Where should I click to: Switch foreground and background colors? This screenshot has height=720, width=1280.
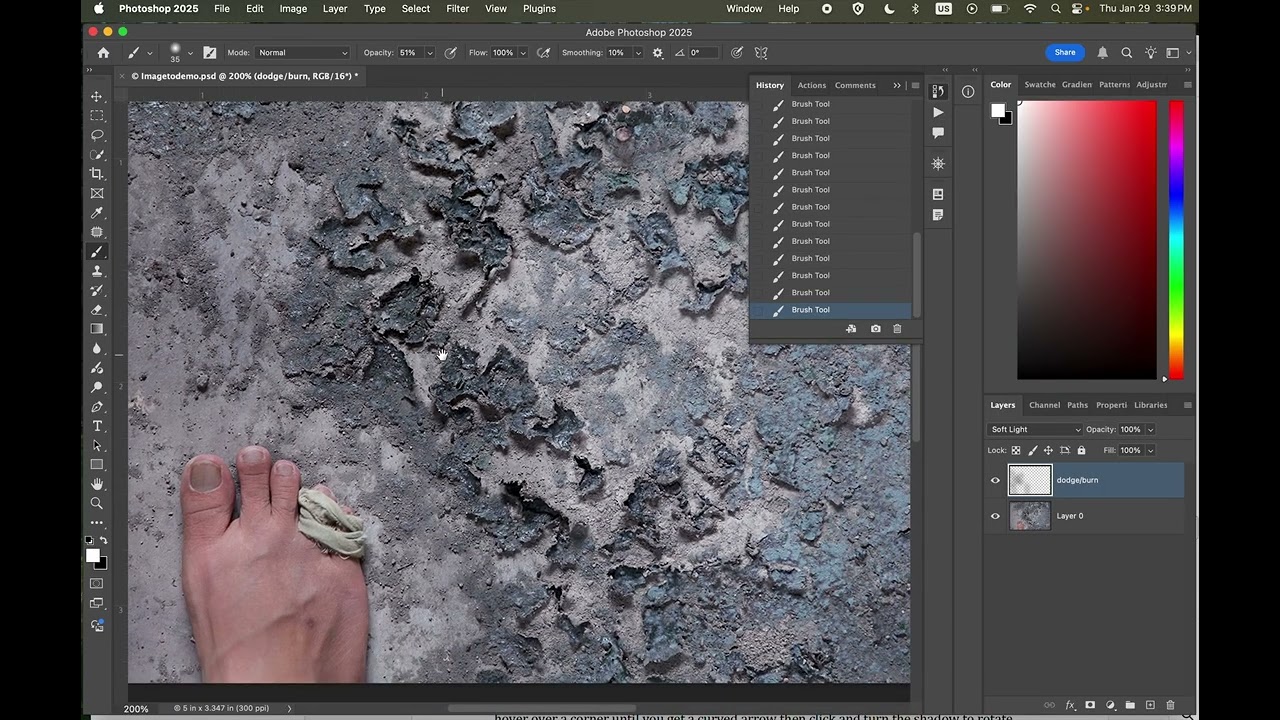[103, 540]
